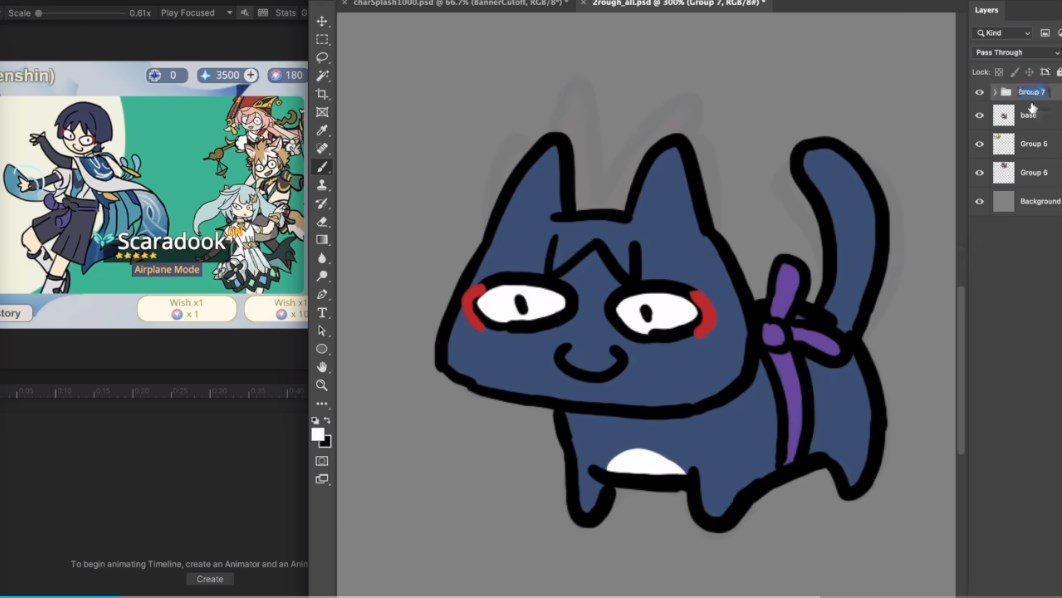Hide the Background layer
This screenshot has height=598, width=1062.
979,201
